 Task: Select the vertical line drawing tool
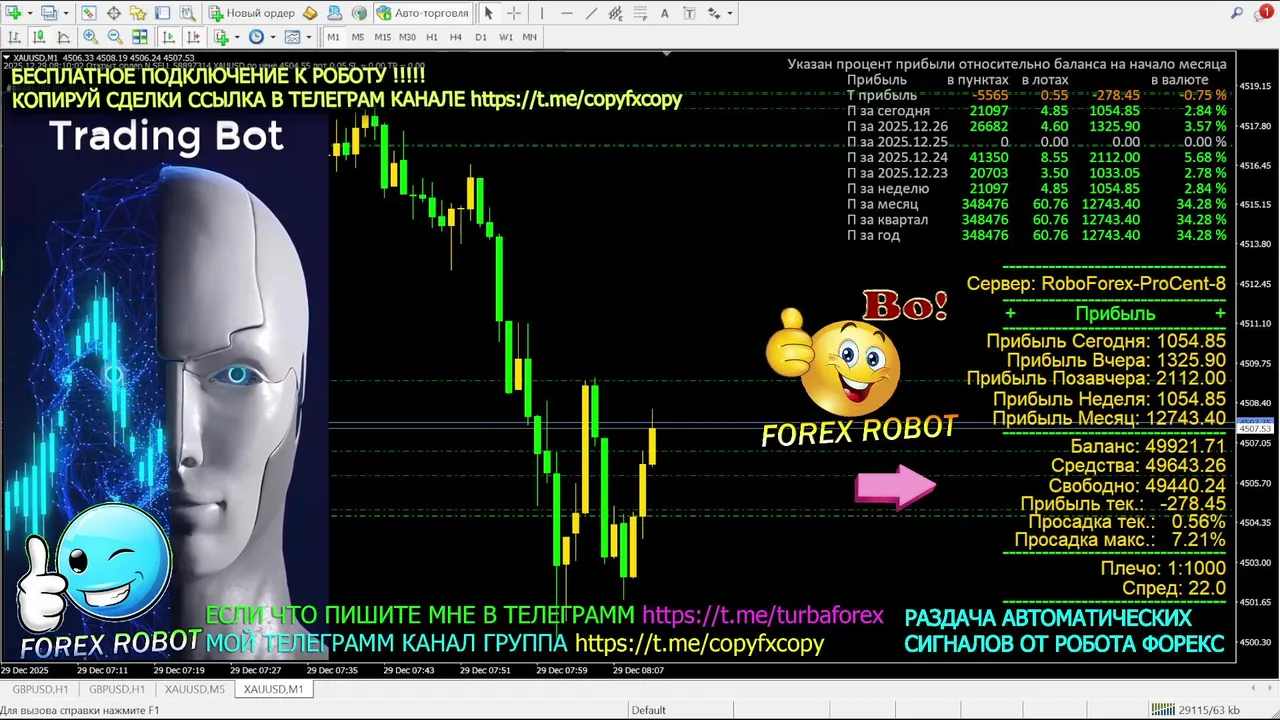(542, 13)
